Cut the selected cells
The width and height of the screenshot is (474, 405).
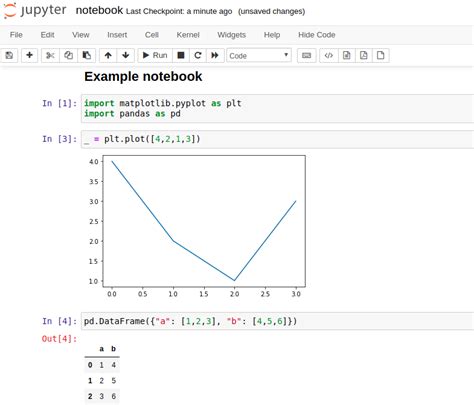pyautogui.click(x=50, y=55)
